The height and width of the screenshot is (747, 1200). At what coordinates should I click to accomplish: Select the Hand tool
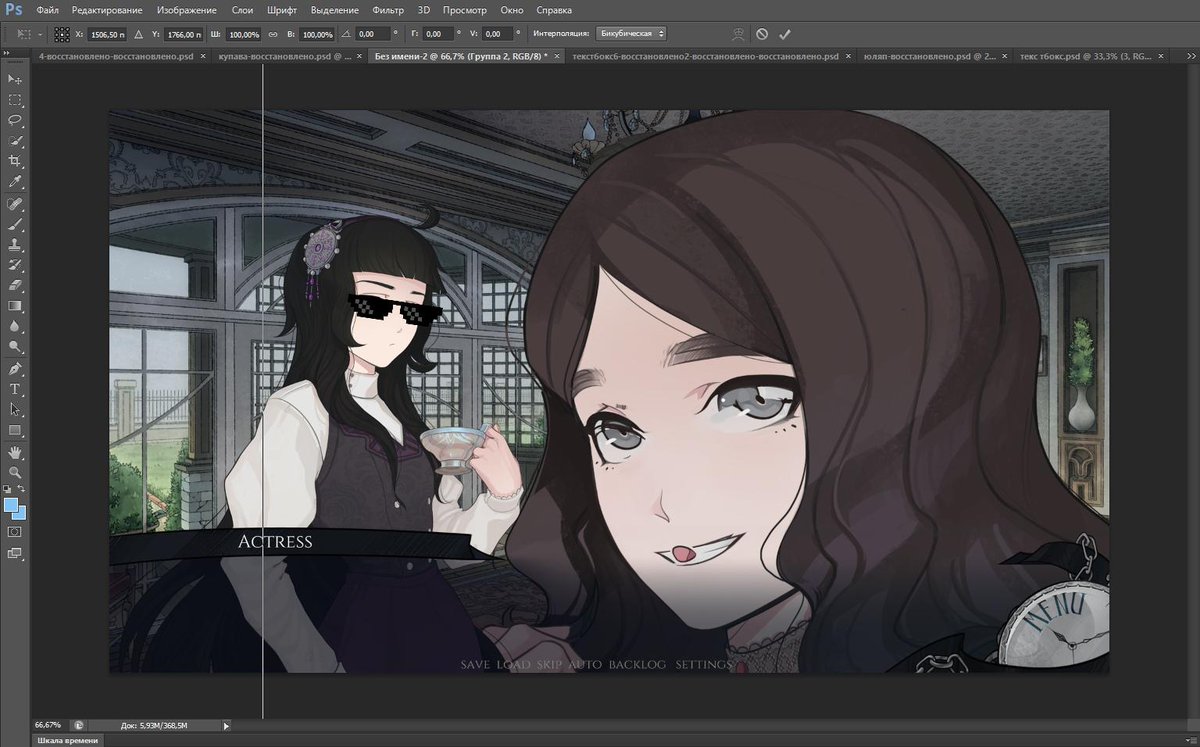(15, 452)
